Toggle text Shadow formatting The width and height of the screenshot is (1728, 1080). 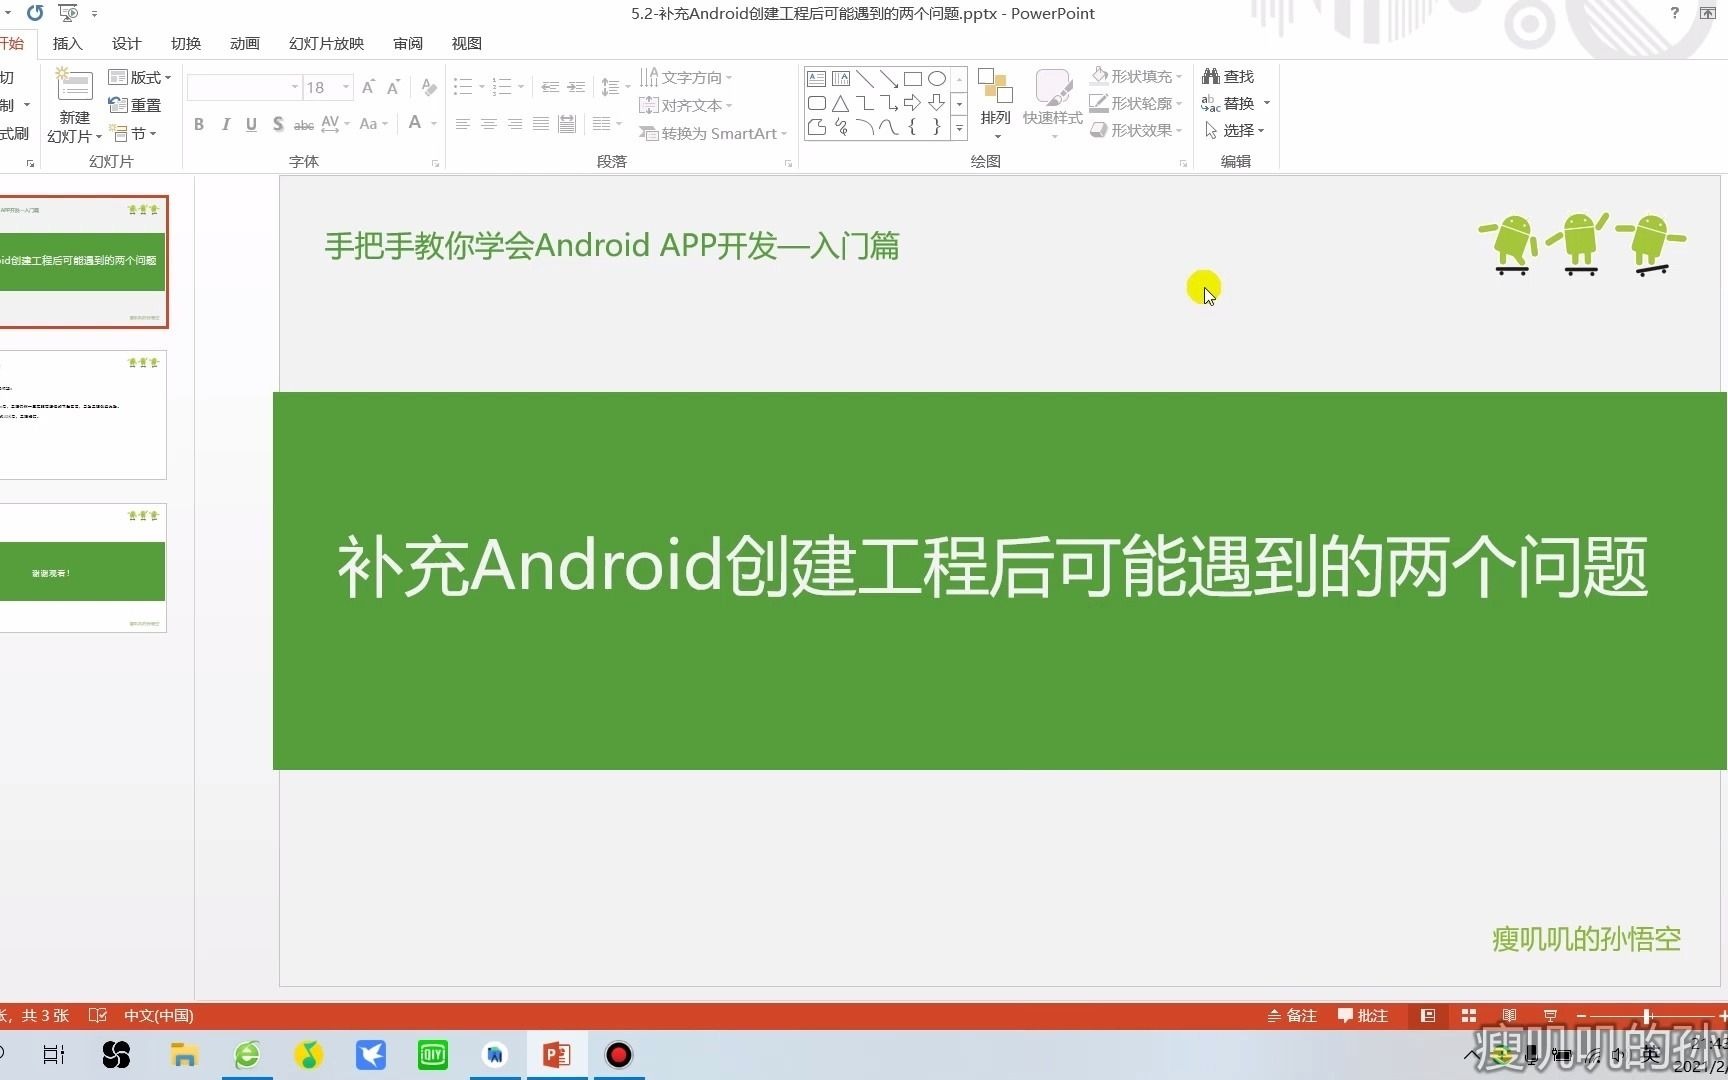pyautogui.click(x=278, y=124)
